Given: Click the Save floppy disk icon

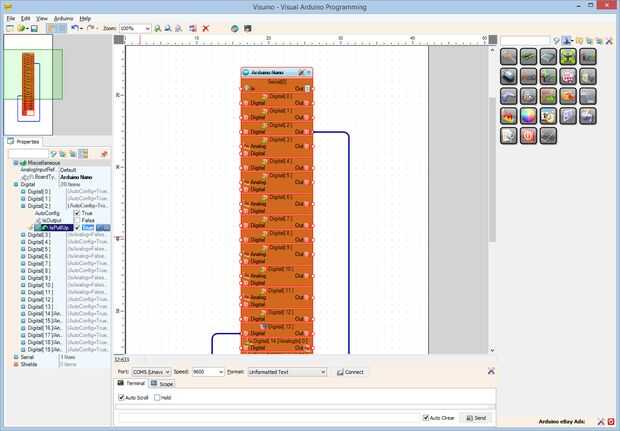Looking at the screenshot, I should pos(34,28).
